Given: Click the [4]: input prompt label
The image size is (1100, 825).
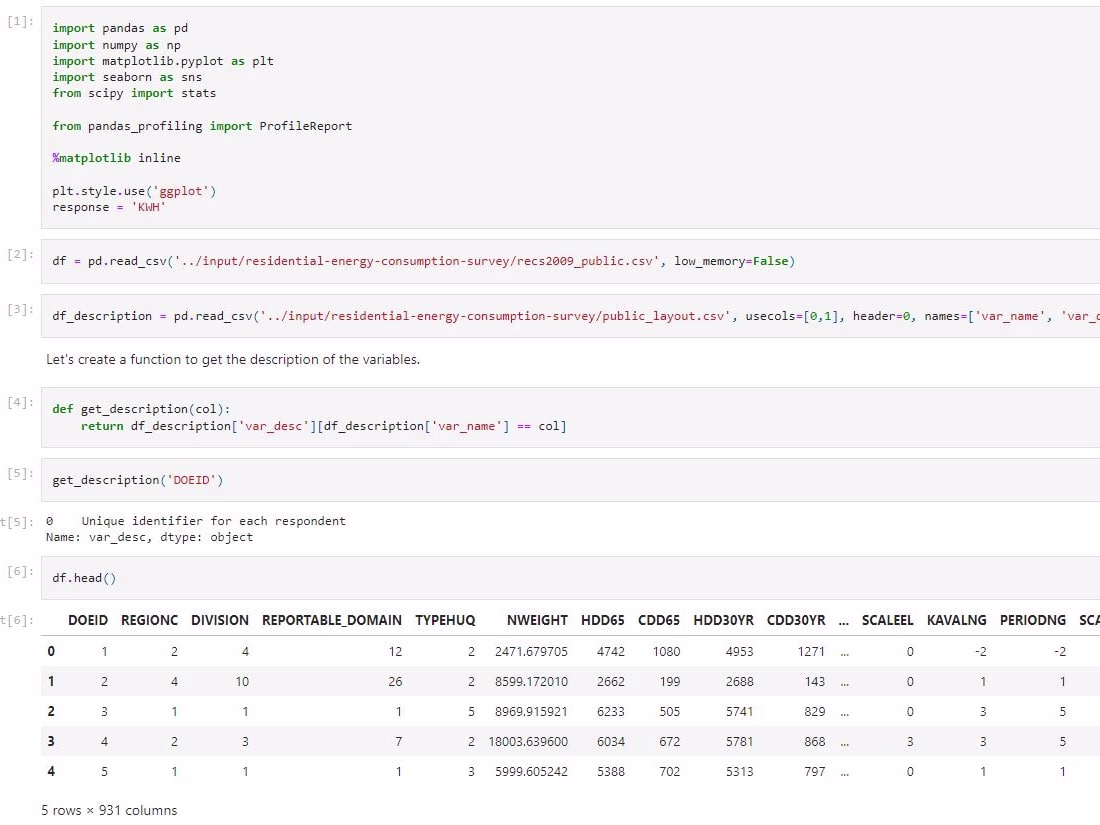Looking at the screenshot, I should click(x=20, y=402).
